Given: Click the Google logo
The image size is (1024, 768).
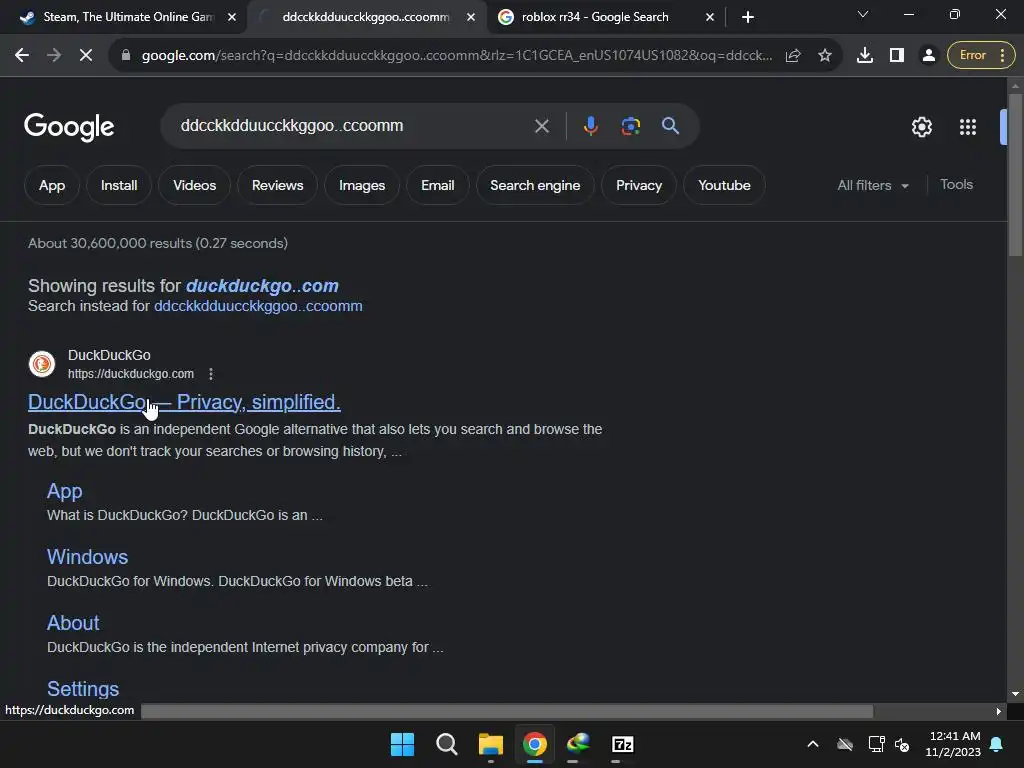Looking at the screenshot, I should 69,127.
